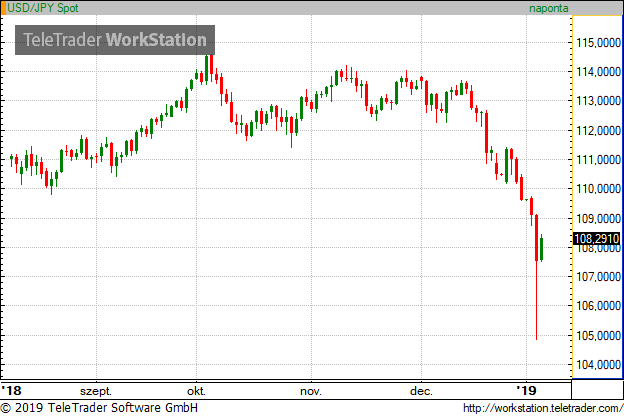Click the 104,0000 price axis label

click(599, 364)
